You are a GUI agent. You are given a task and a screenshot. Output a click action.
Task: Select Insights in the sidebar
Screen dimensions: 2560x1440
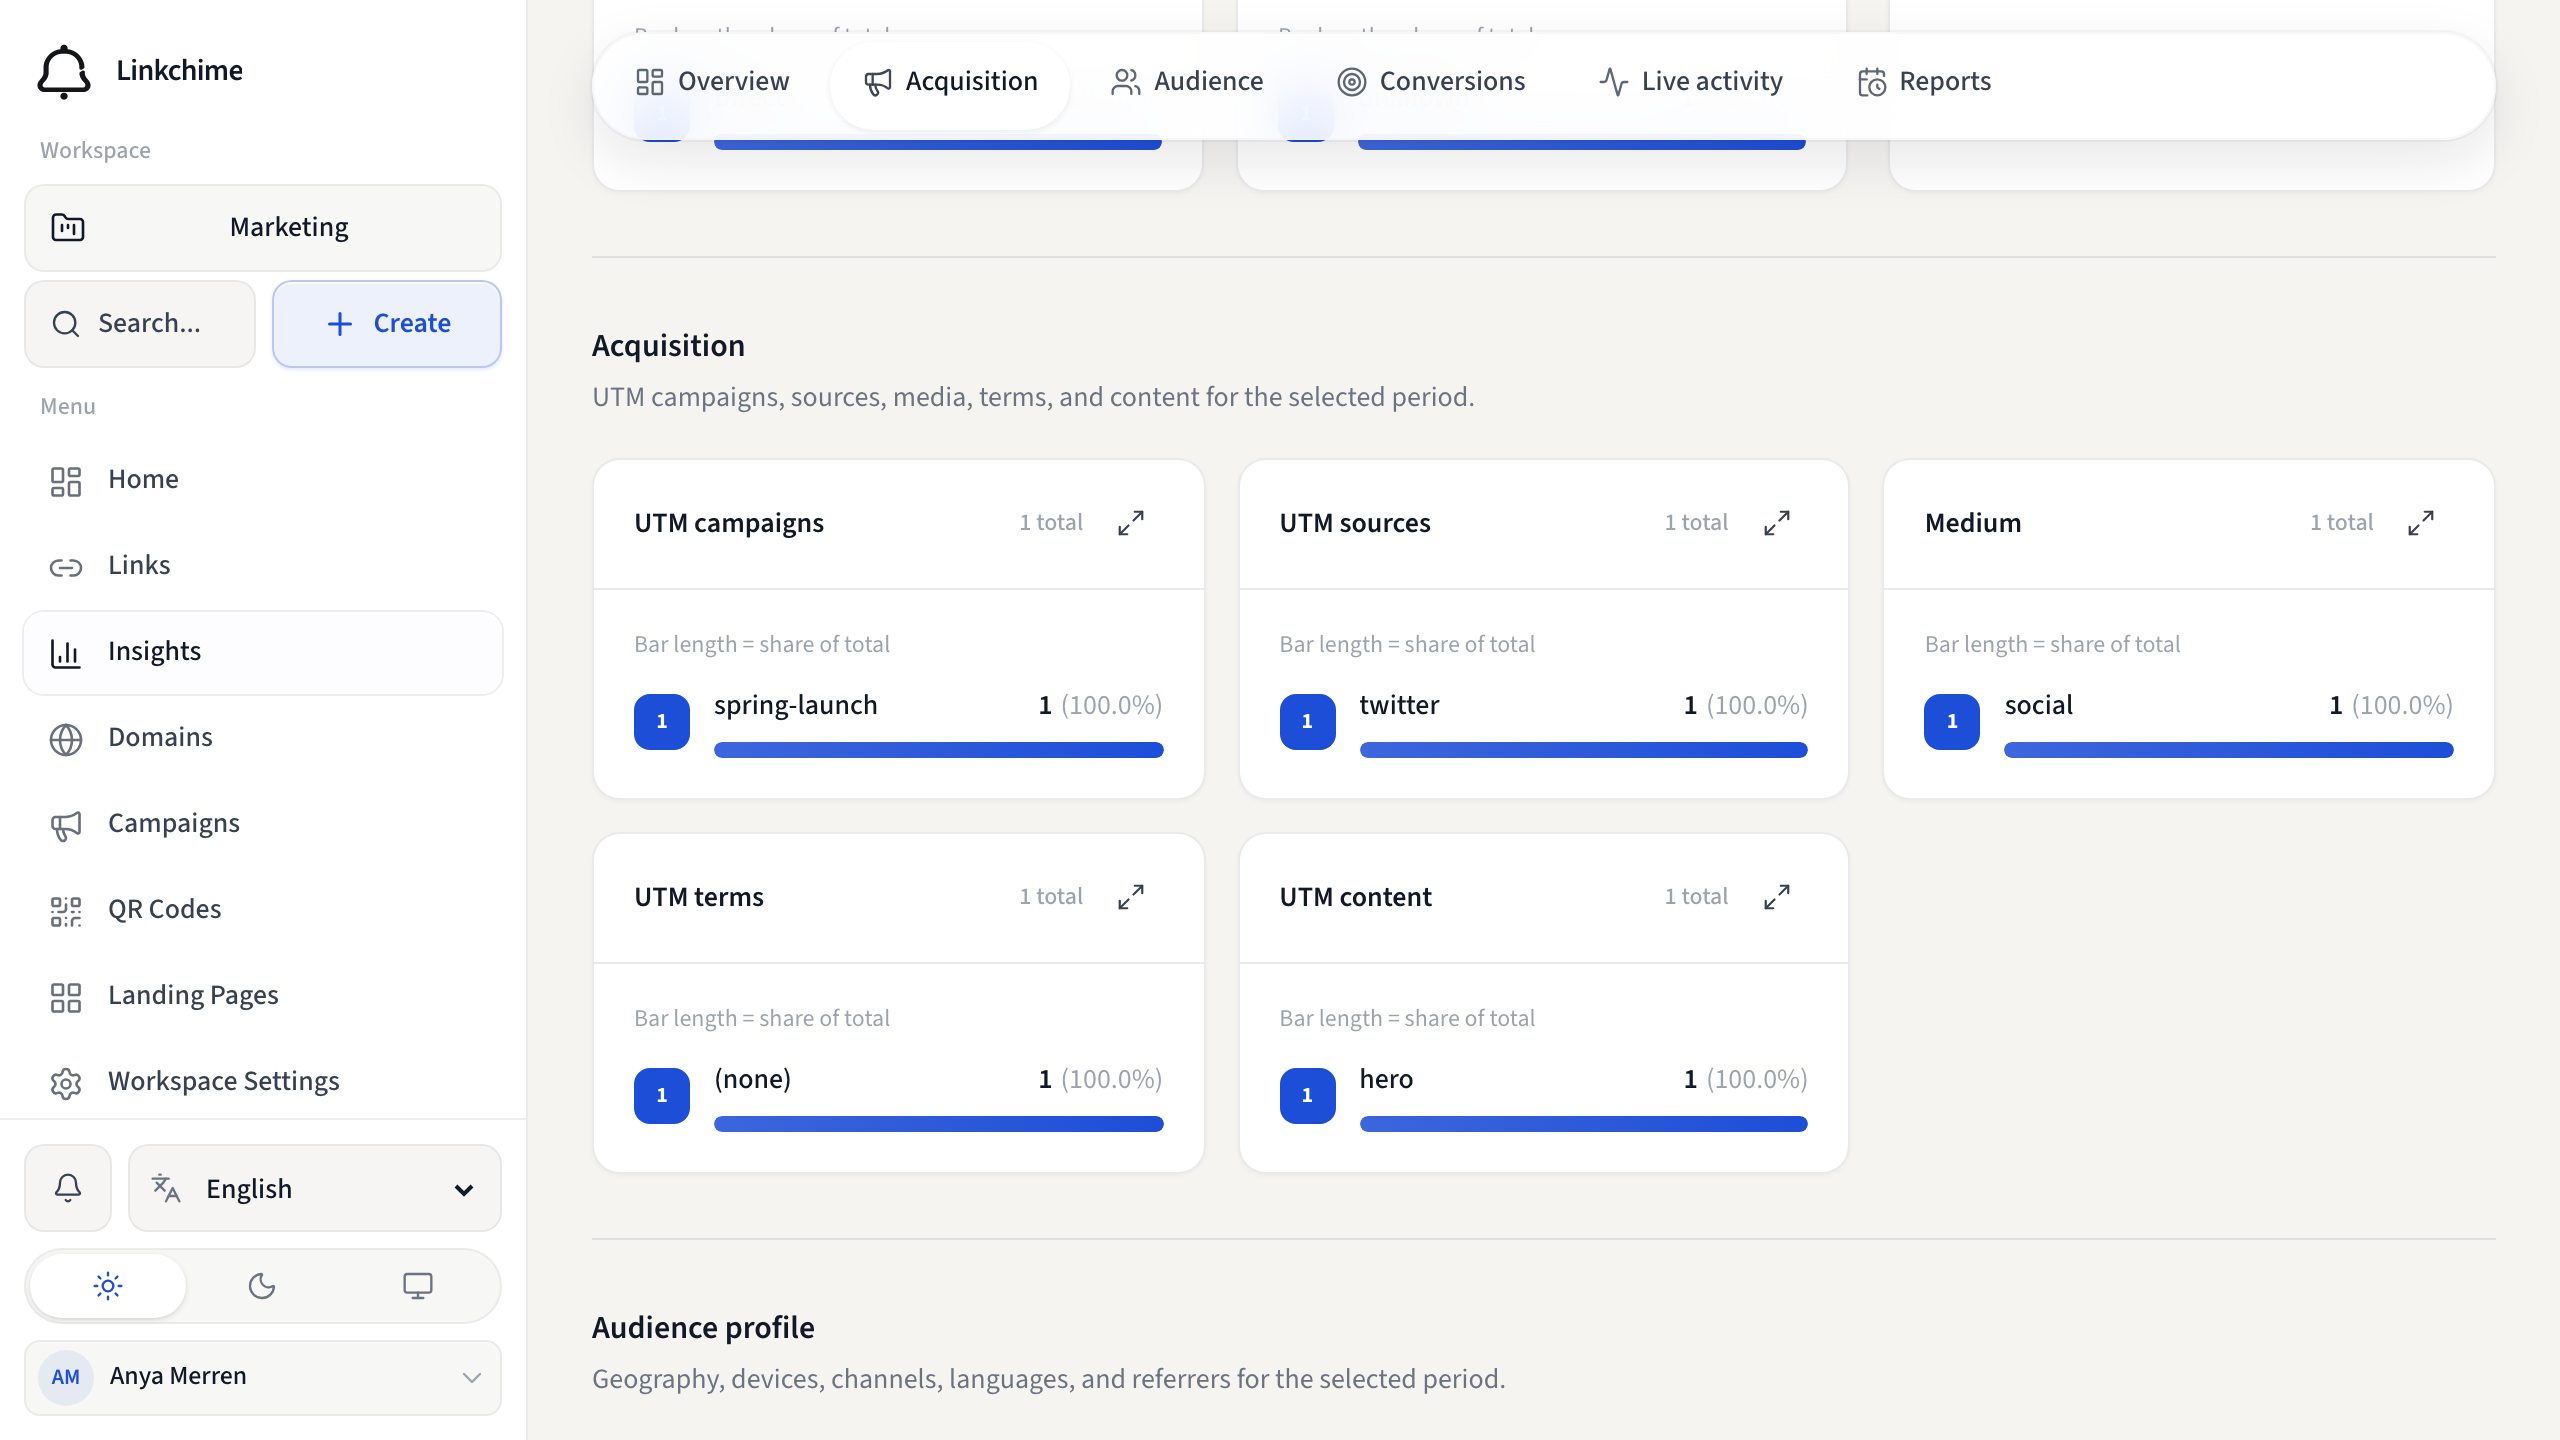pos(263,652)
